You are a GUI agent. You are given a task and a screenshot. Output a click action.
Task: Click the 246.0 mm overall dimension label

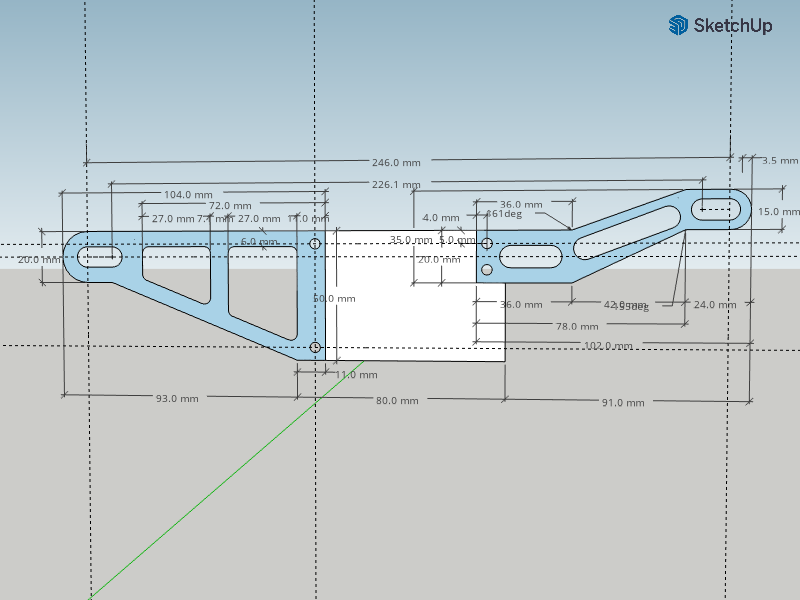tap(395, 162)
